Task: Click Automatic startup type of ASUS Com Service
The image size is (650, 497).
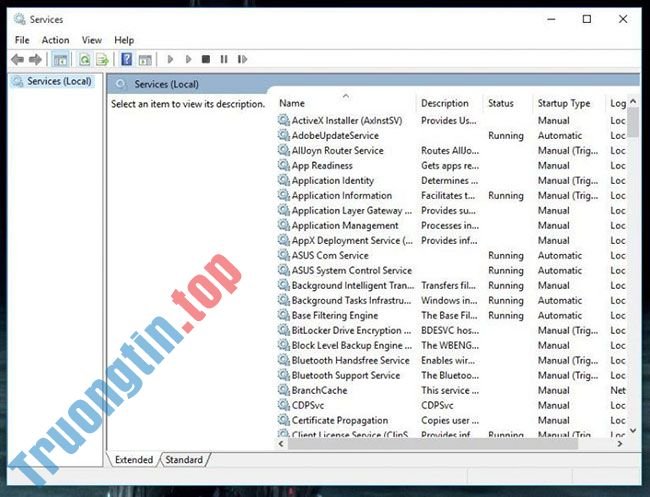Action: [x=560, y=255]
